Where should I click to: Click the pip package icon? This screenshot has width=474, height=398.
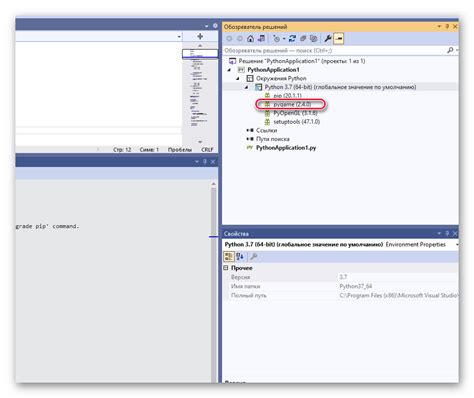tap(267, 96)
